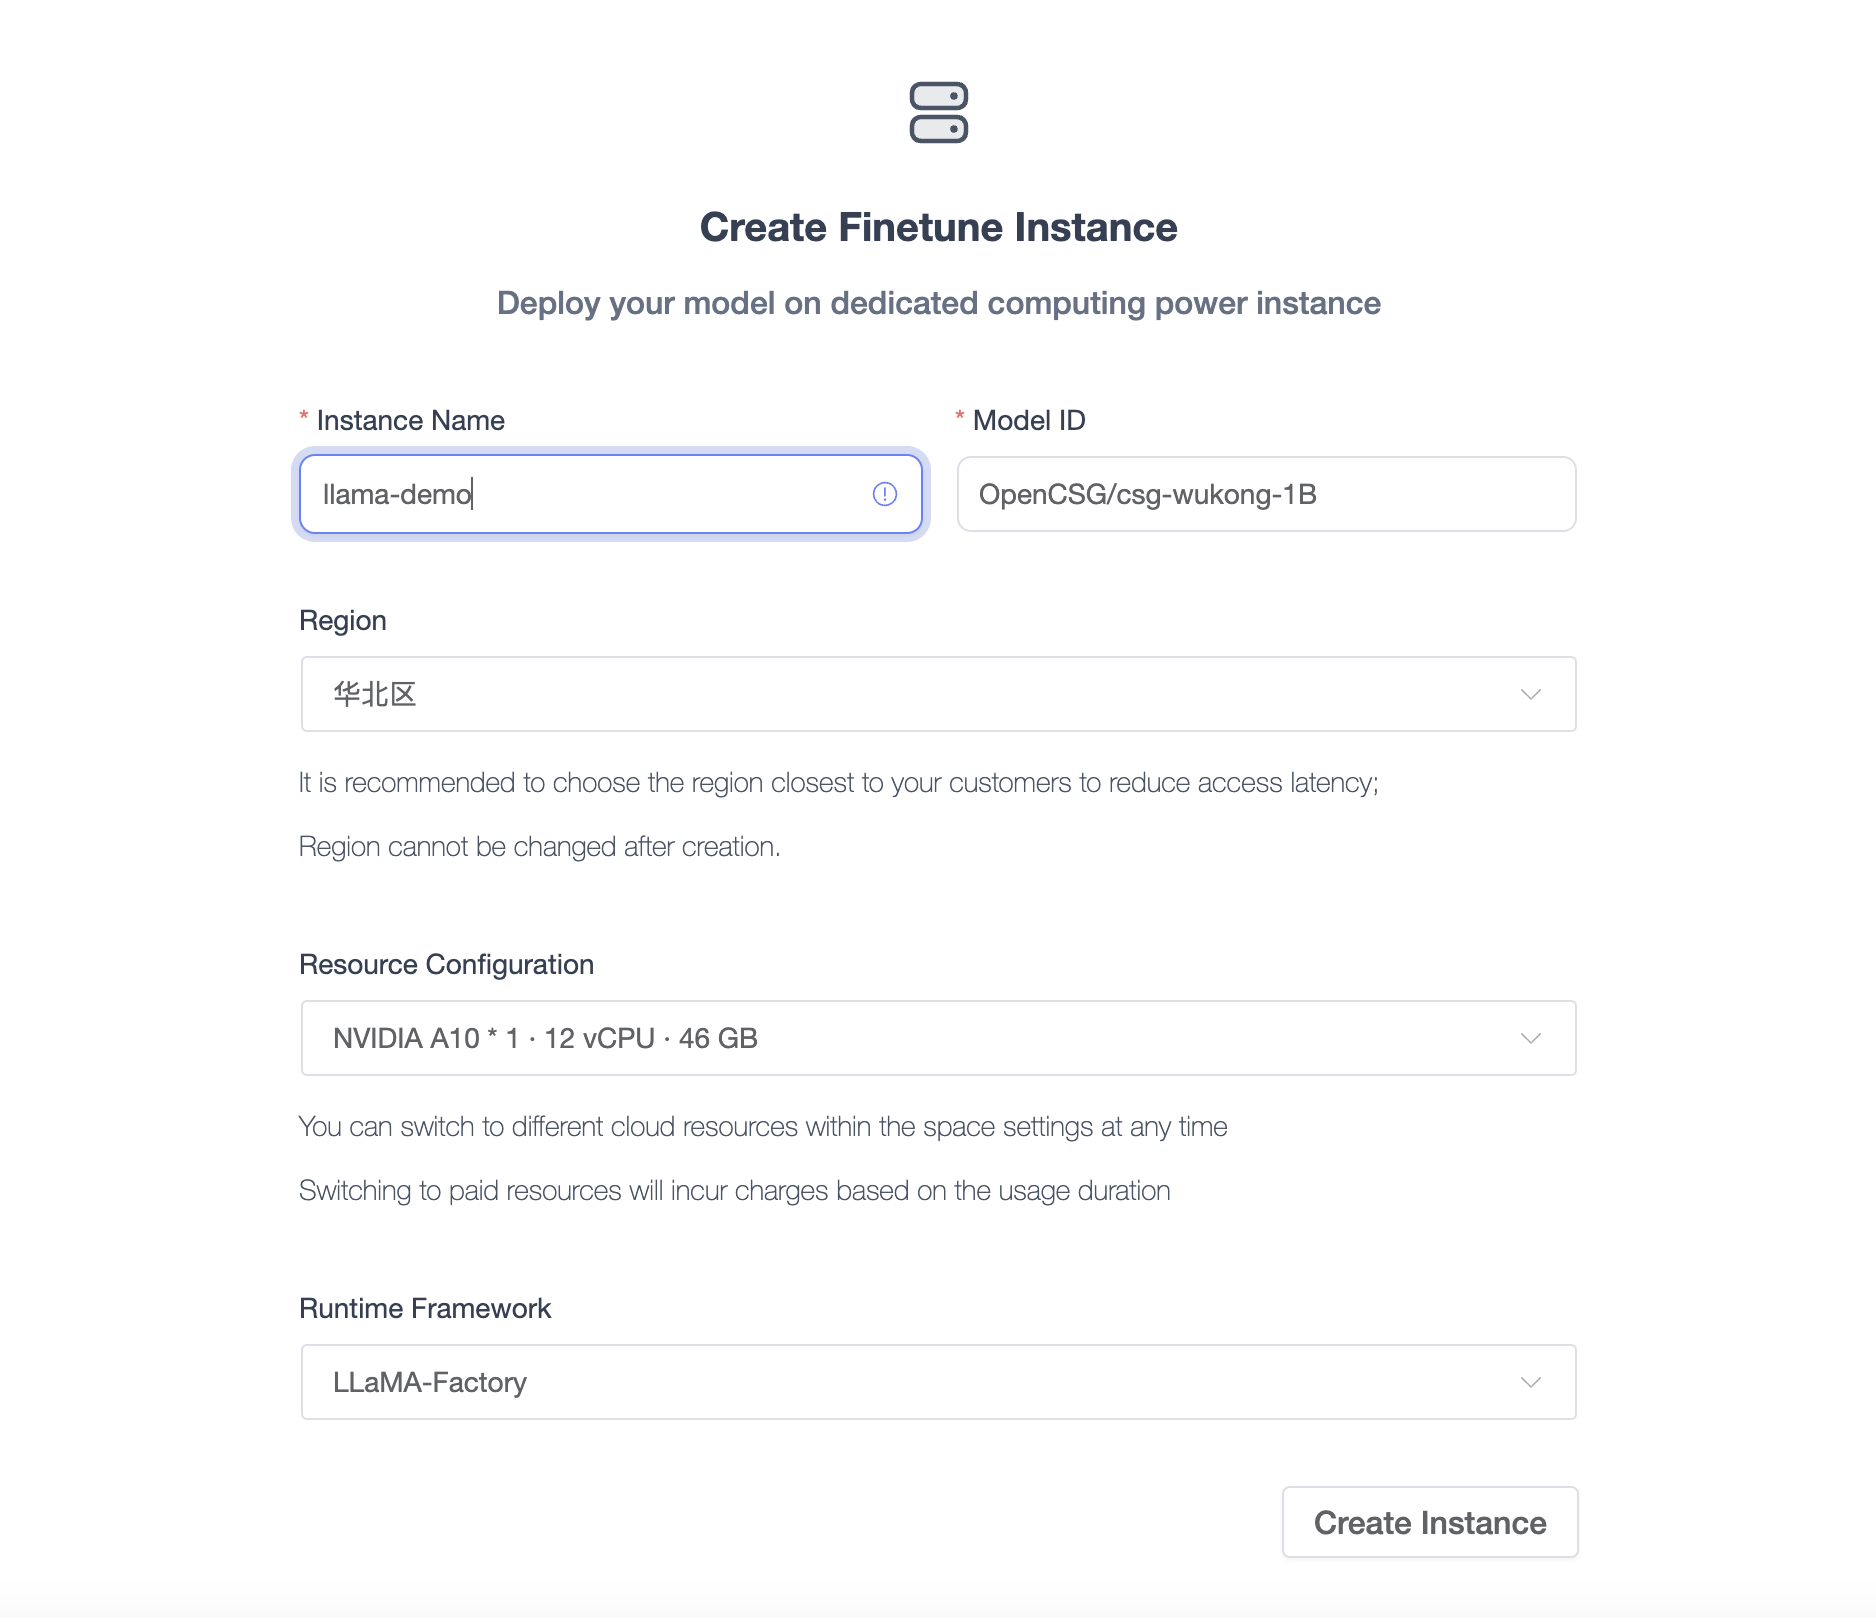
Task: Click the Create Instance button
Action: pos(1429,1522)
